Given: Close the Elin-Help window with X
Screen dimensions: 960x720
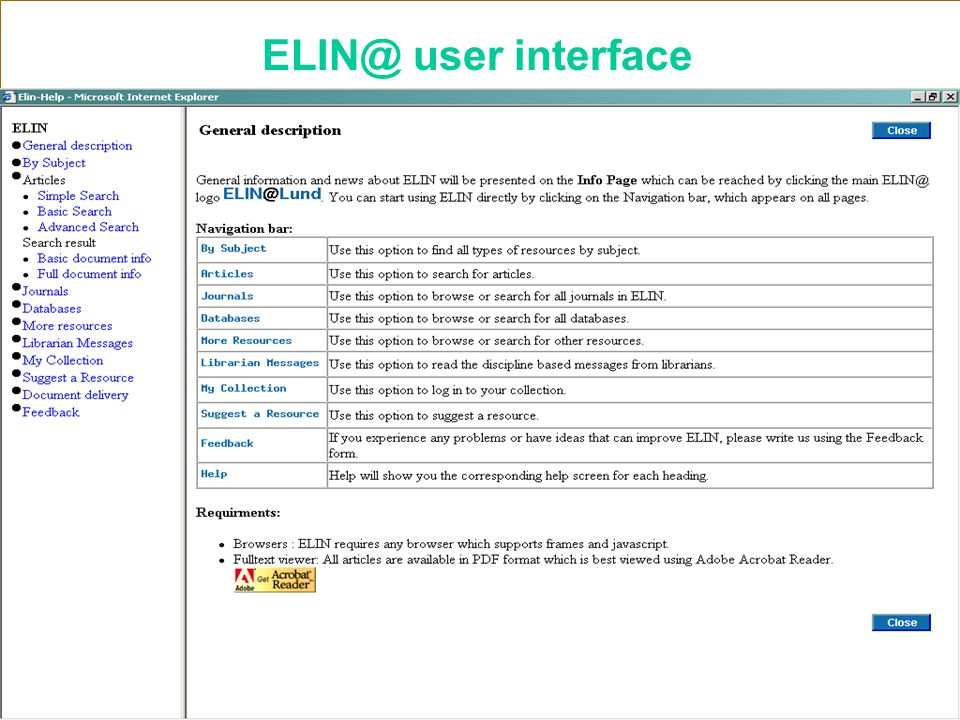Looking at the screenshot, I should [950, 97].
